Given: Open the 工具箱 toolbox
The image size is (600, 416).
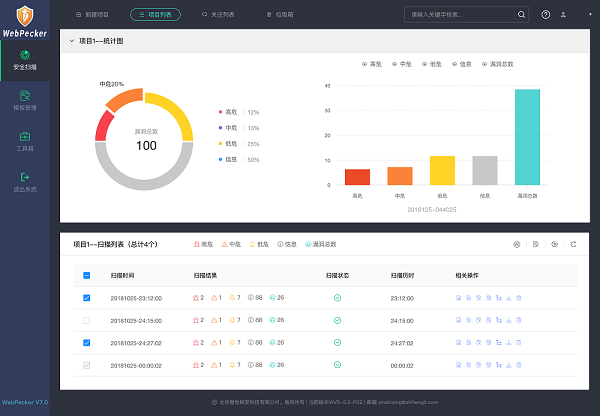Looking at the screenshot, I should [24, 141].
